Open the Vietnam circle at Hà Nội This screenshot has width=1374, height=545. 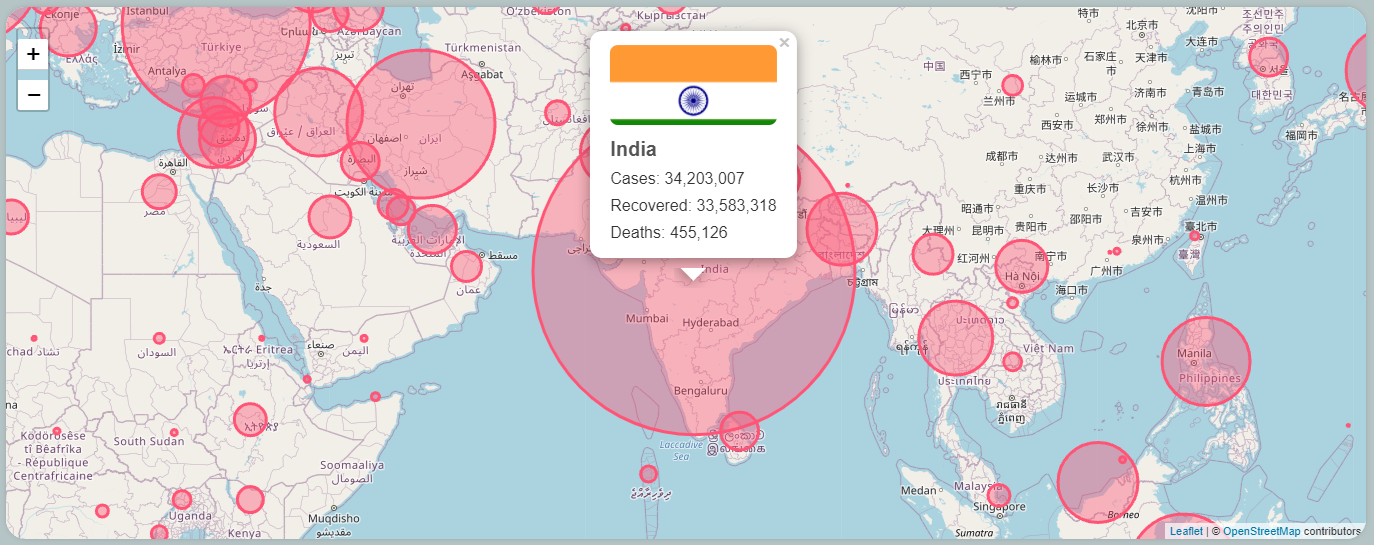click(x=1021, y=267)
